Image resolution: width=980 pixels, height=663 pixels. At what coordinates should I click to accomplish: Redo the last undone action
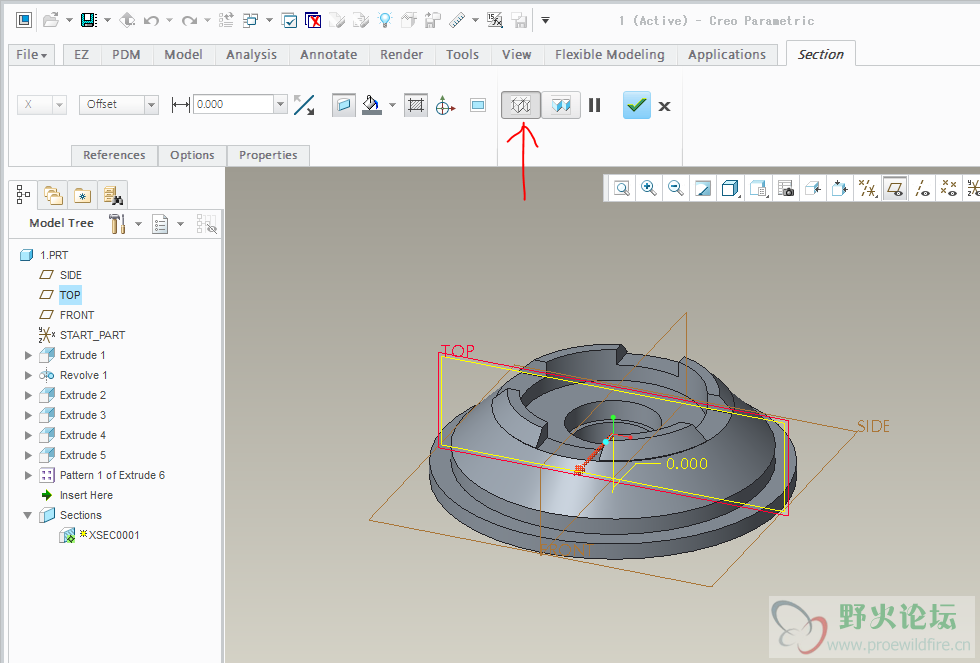pos(189,21)
